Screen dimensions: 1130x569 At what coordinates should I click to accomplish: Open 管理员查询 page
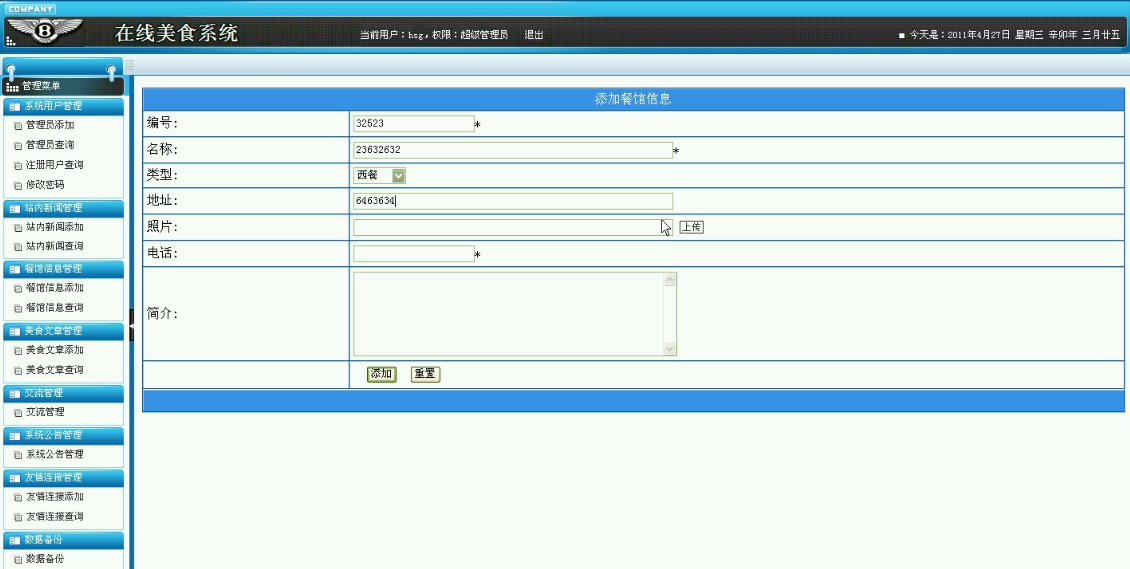coord(50,145)
